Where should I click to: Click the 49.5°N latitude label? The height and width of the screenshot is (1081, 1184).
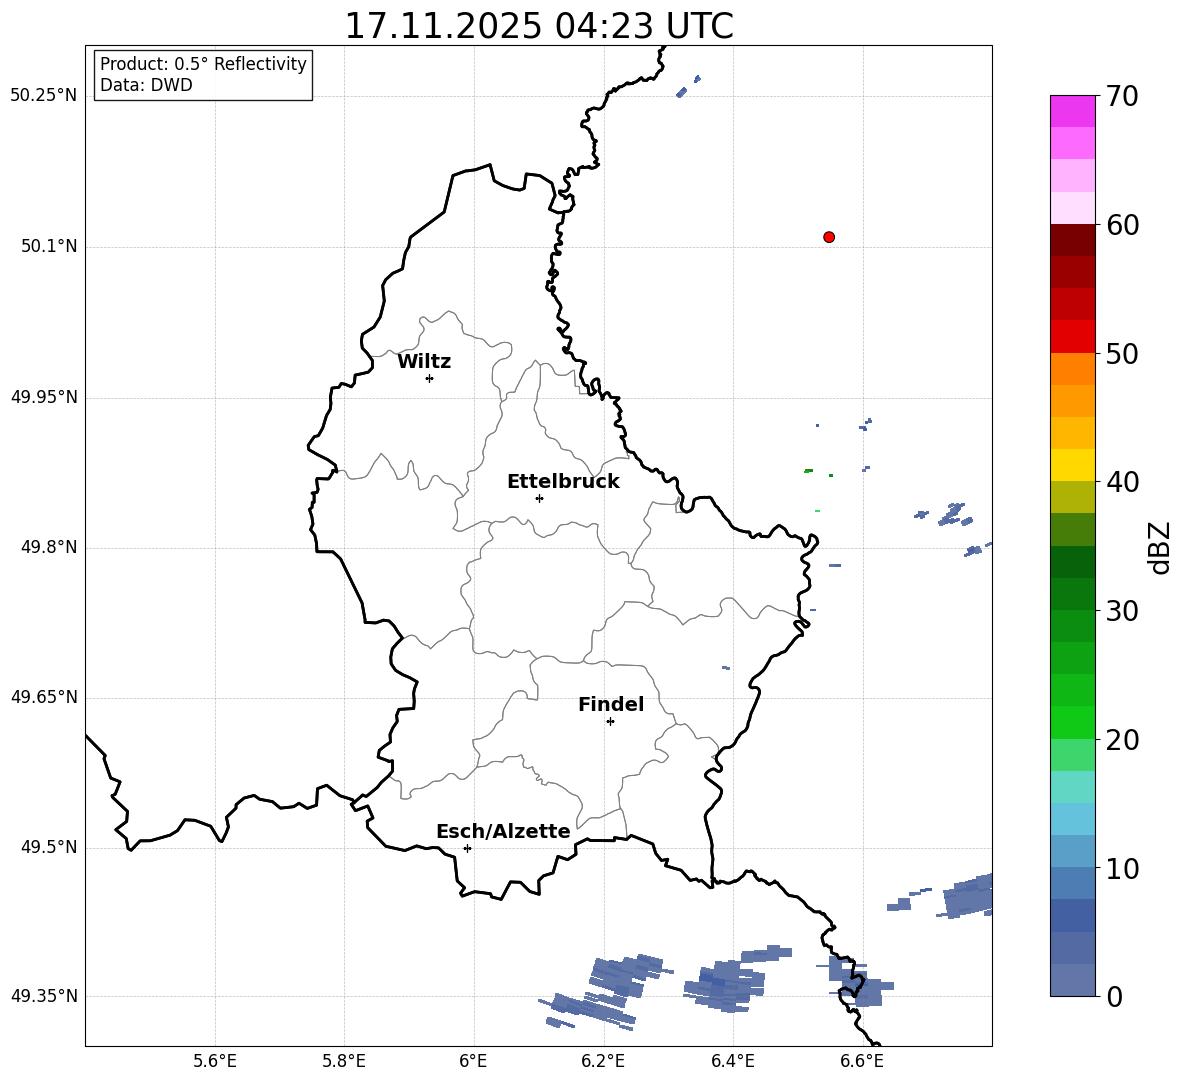(50, 847)
